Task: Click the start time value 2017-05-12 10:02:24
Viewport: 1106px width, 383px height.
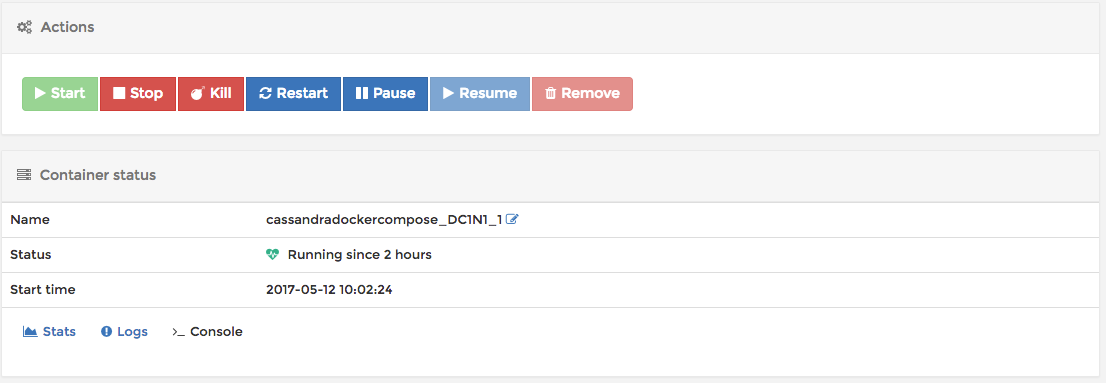Action: 329,289
